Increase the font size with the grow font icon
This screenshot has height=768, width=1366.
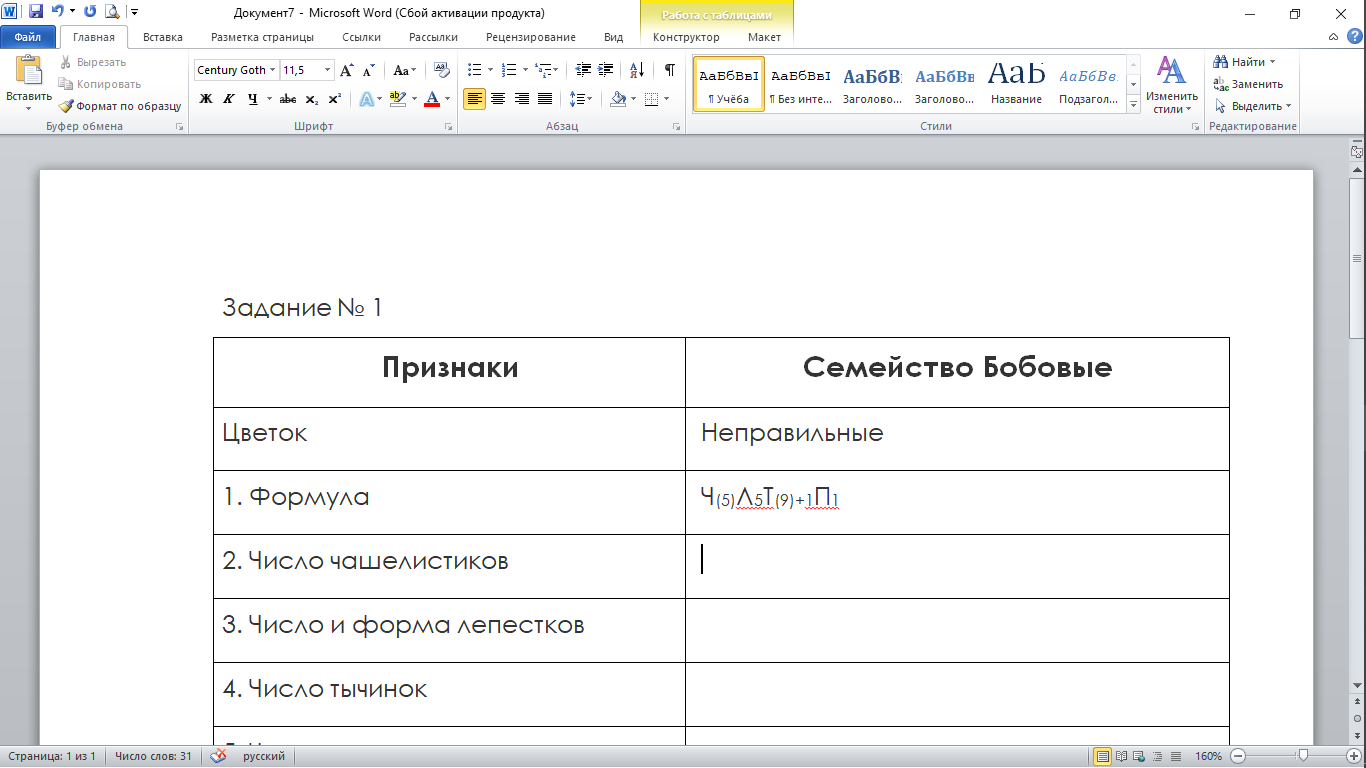coord(346,70)
